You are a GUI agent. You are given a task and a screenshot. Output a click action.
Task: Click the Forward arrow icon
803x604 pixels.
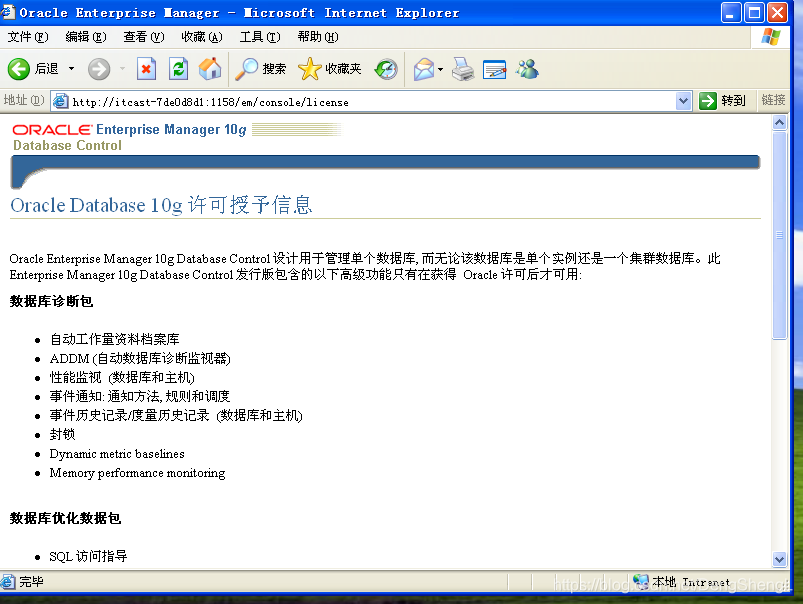tap(99, 69)
